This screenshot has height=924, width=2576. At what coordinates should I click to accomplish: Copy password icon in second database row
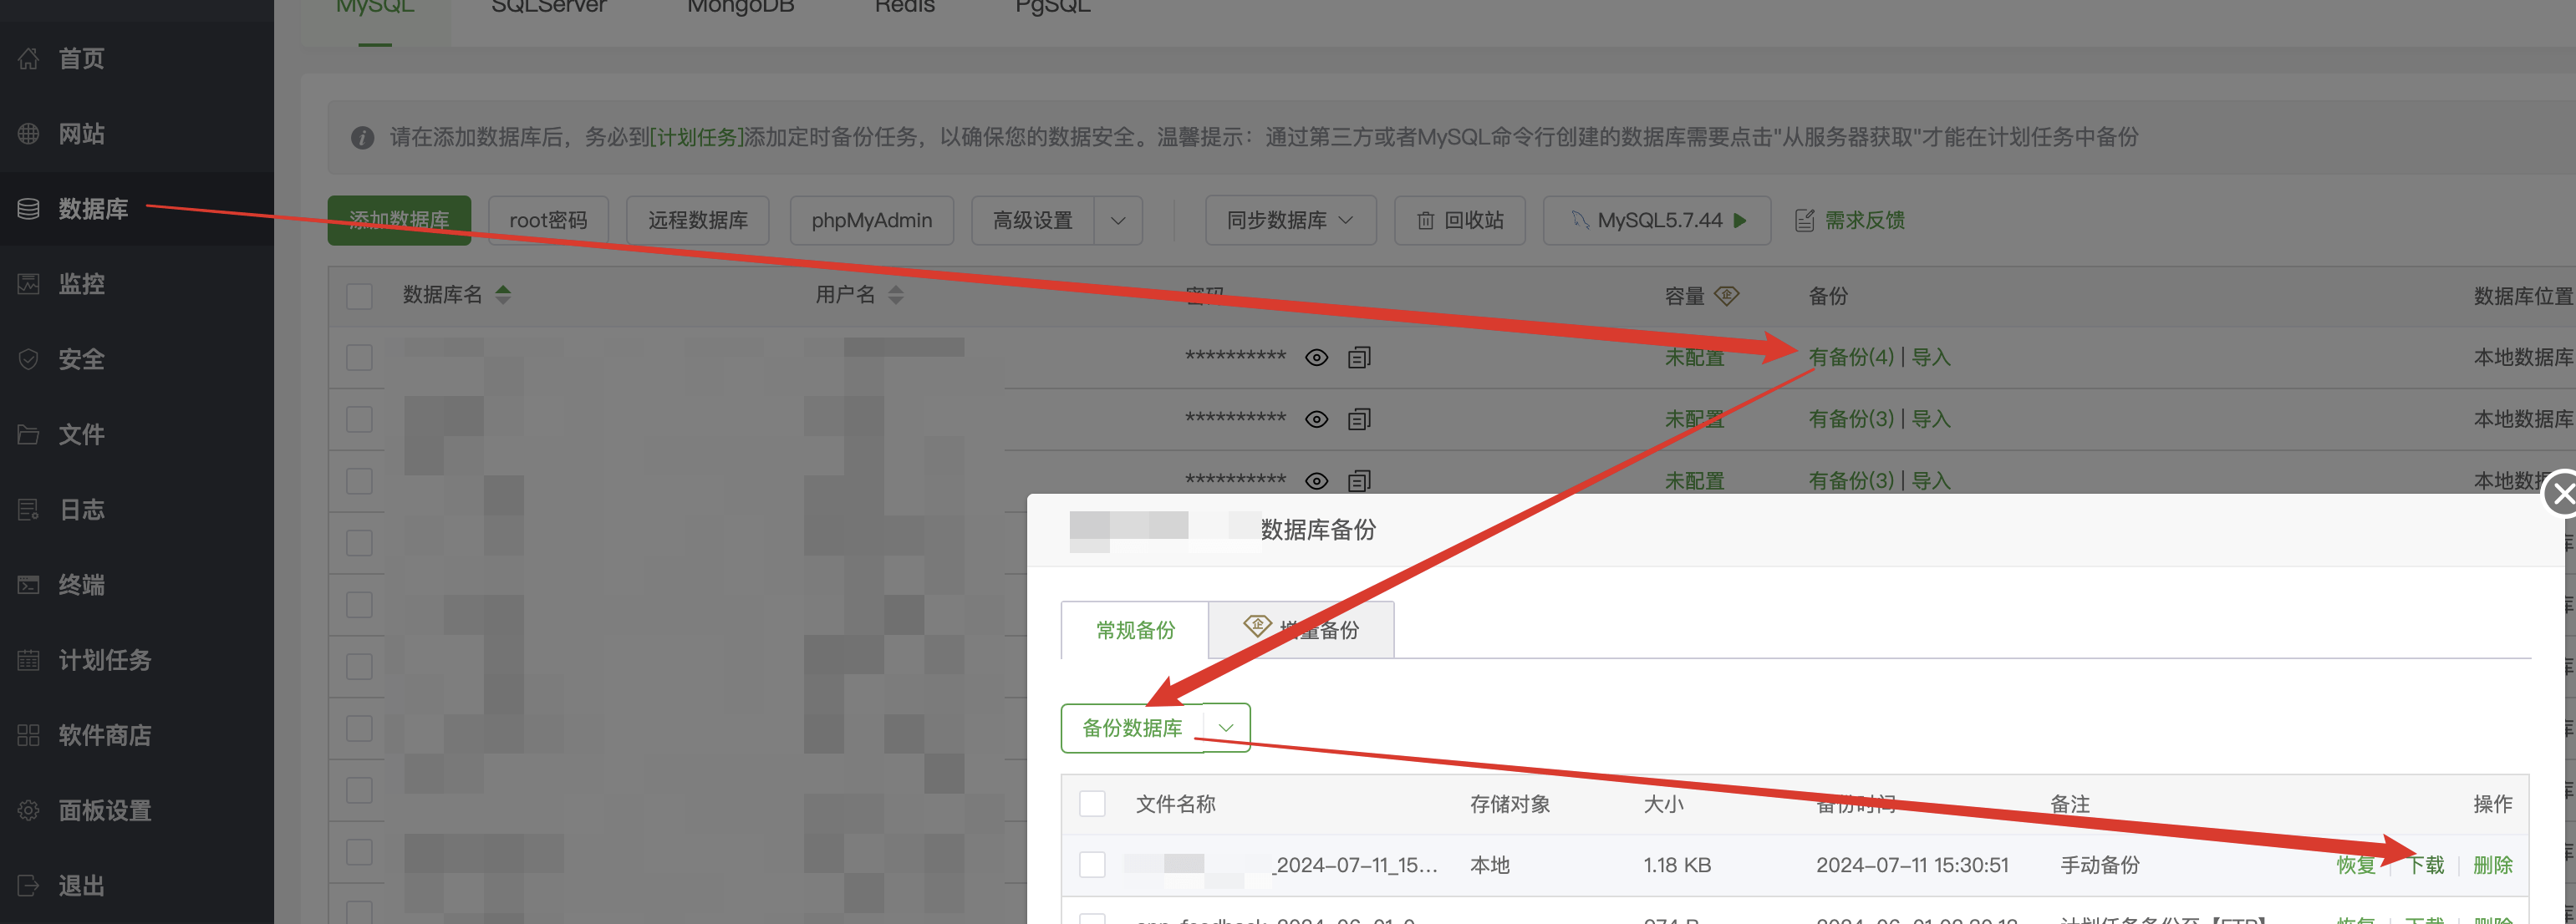pos(1358,419)
